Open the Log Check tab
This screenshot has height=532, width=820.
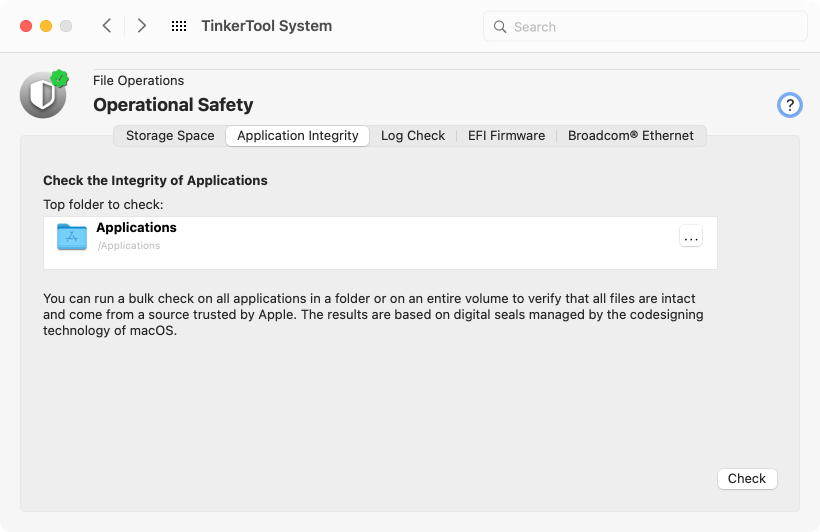pos(413,135)
